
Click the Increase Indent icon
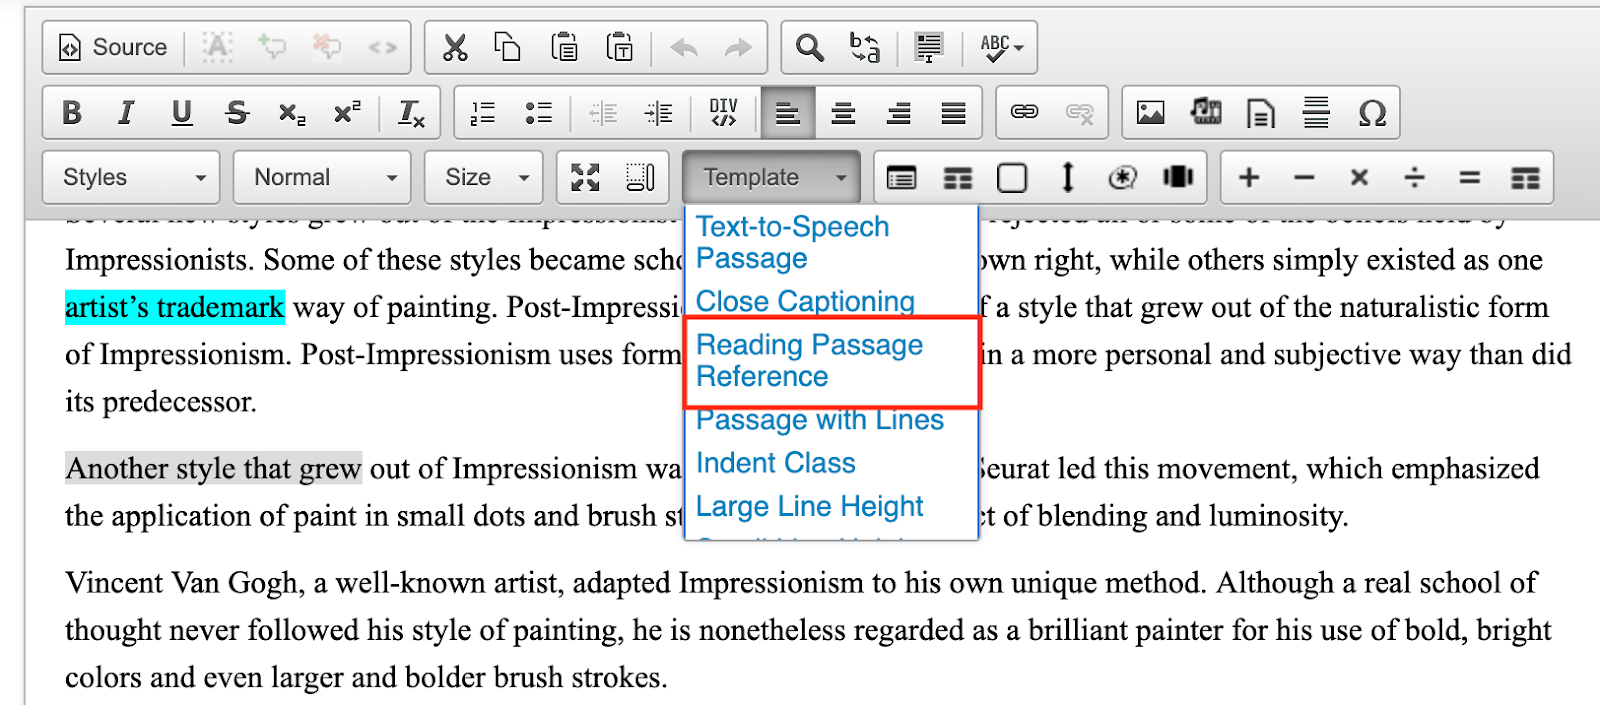coord(658,112)
